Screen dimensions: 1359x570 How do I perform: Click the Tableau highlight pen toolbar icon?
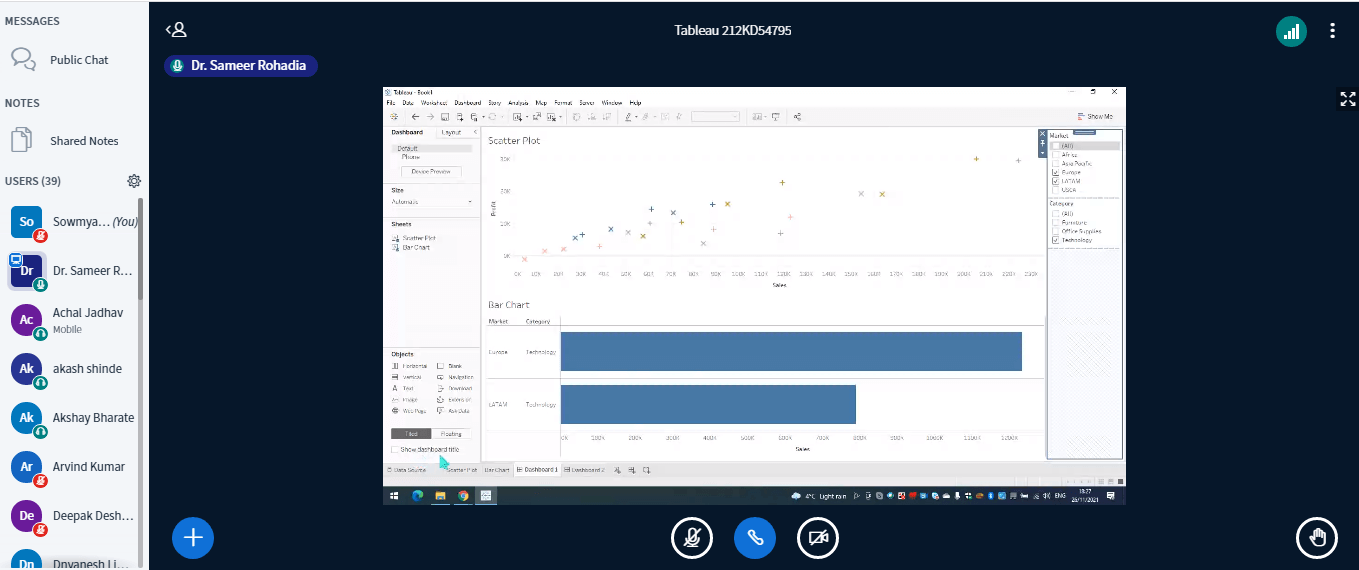click(629, 117)
